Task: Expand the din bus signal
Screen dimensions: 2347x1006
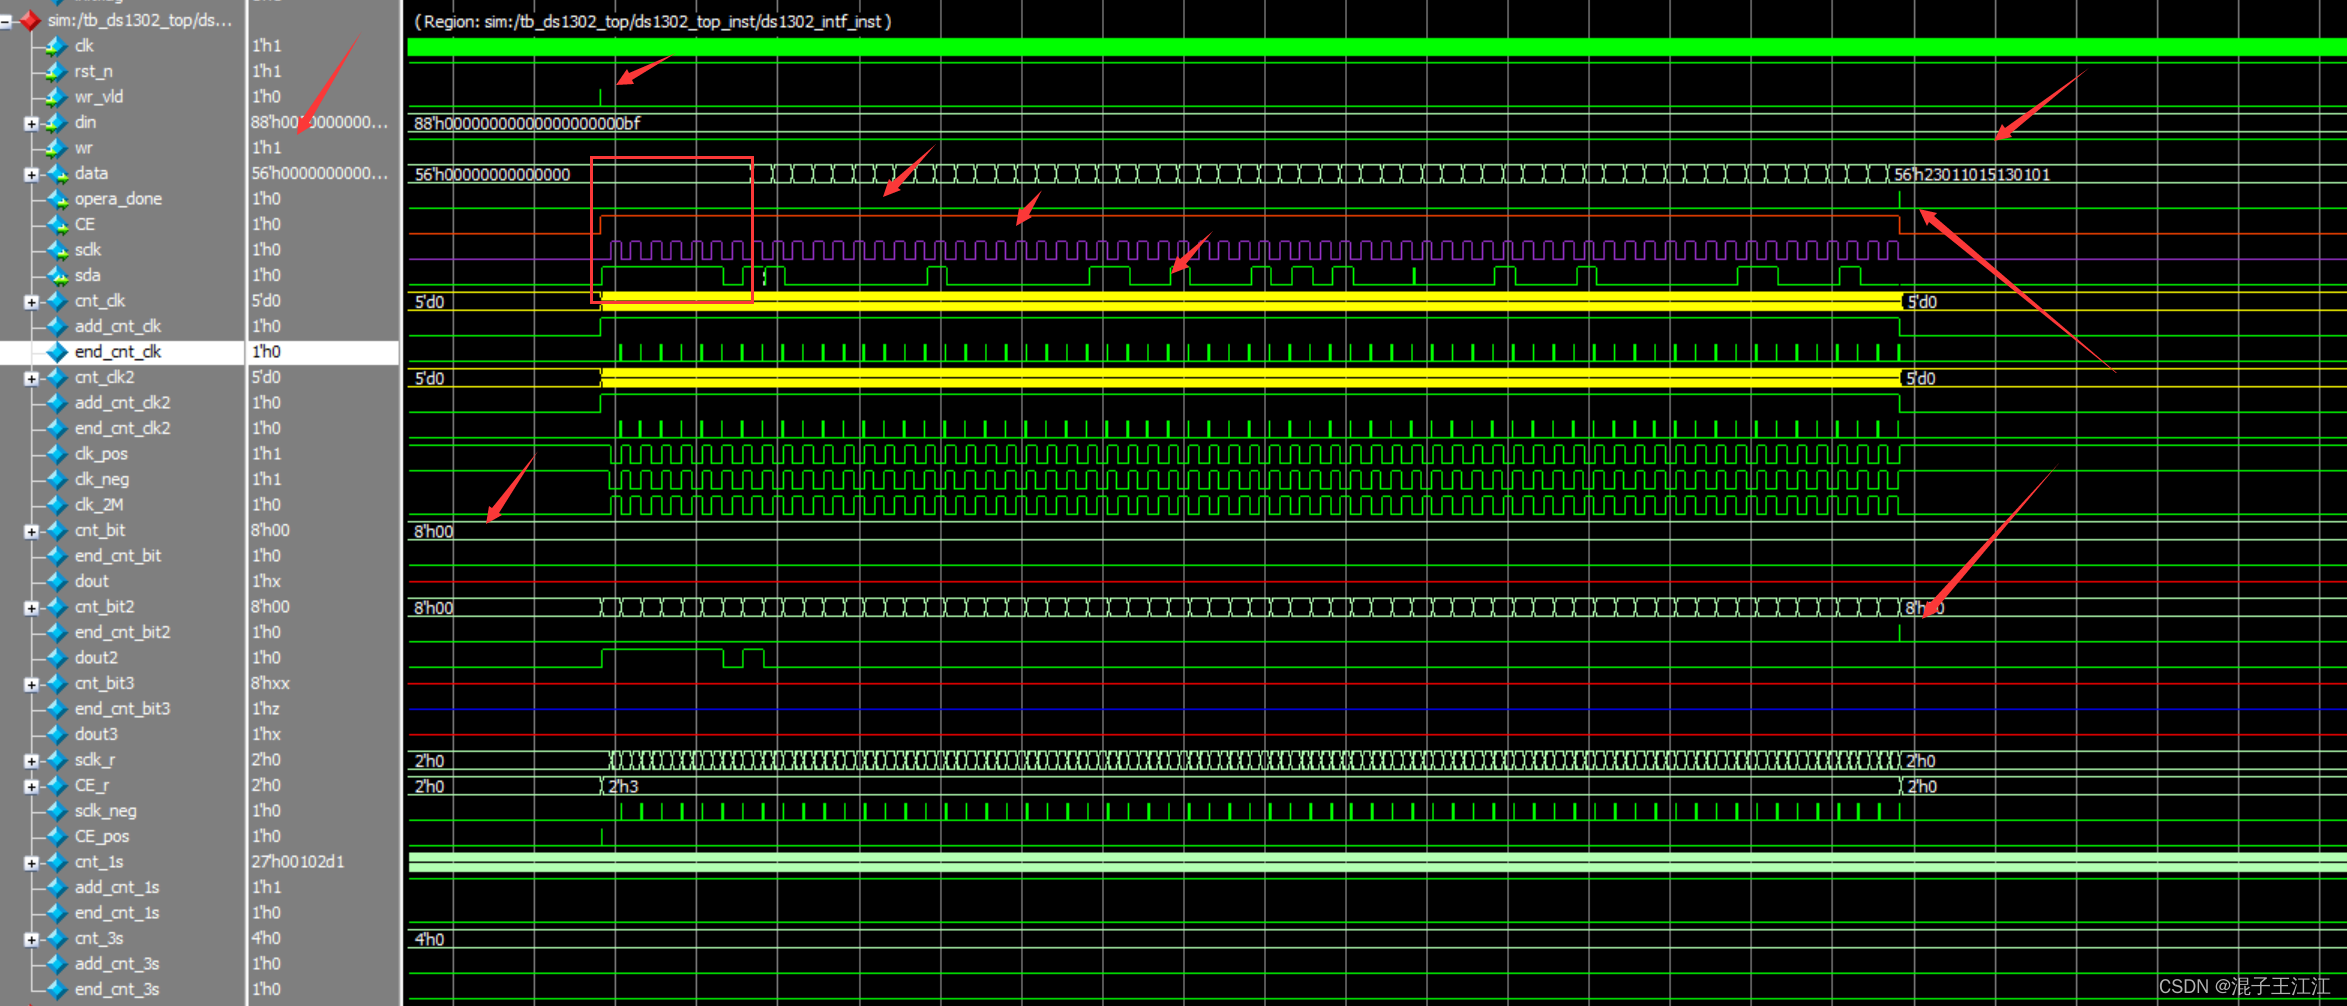Action: [x=31, y=122]
